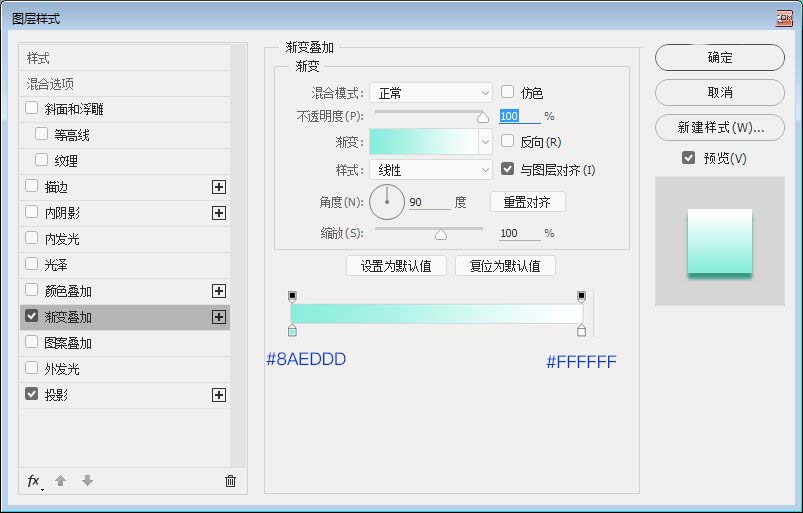Close the 图层样式 dialog window

(x=784, y=18)
